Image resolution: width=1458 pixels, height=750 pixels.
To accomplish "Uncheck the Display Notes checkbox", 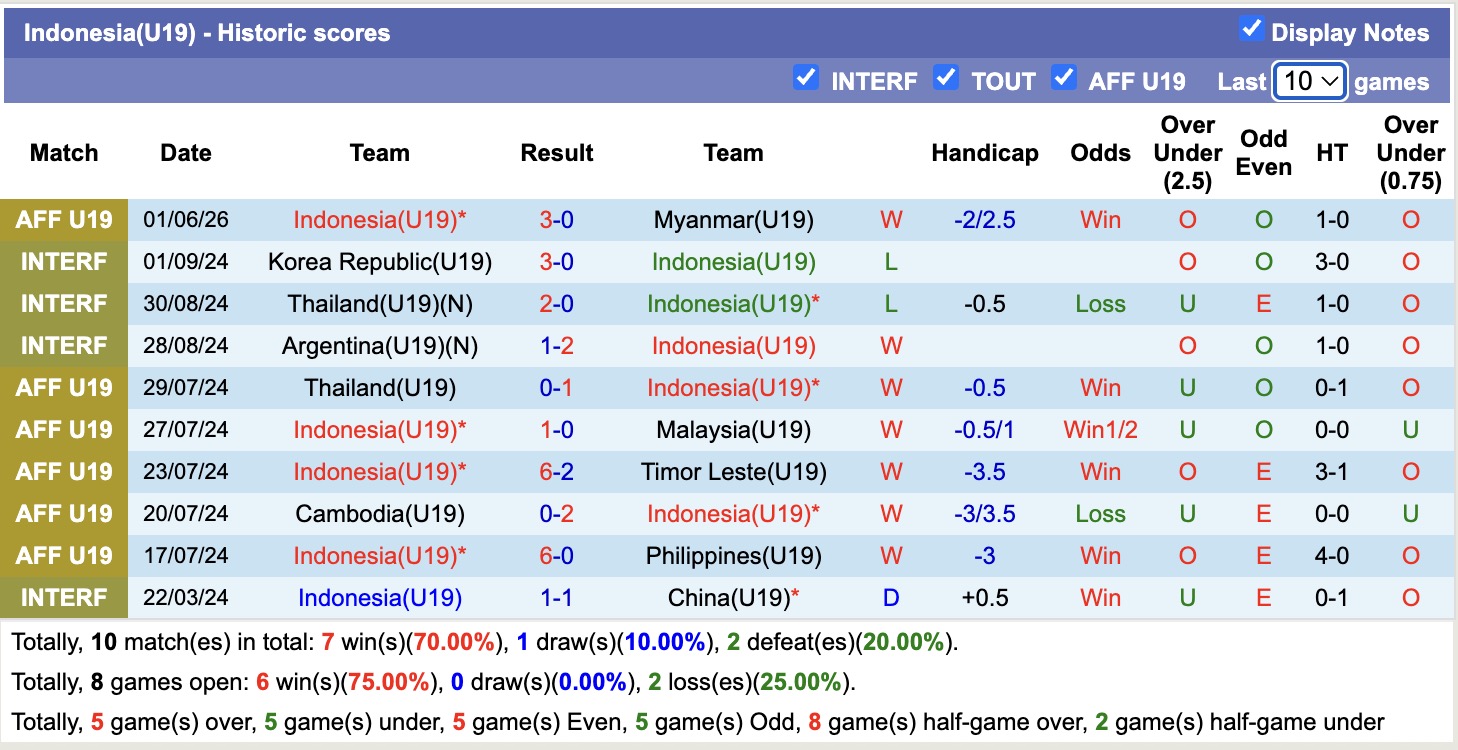I will 1251,28.
